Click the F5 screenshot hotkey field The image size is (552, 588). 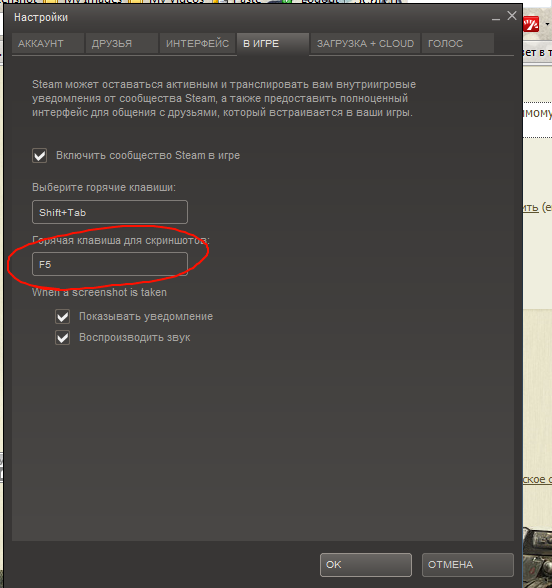[110, 264]
